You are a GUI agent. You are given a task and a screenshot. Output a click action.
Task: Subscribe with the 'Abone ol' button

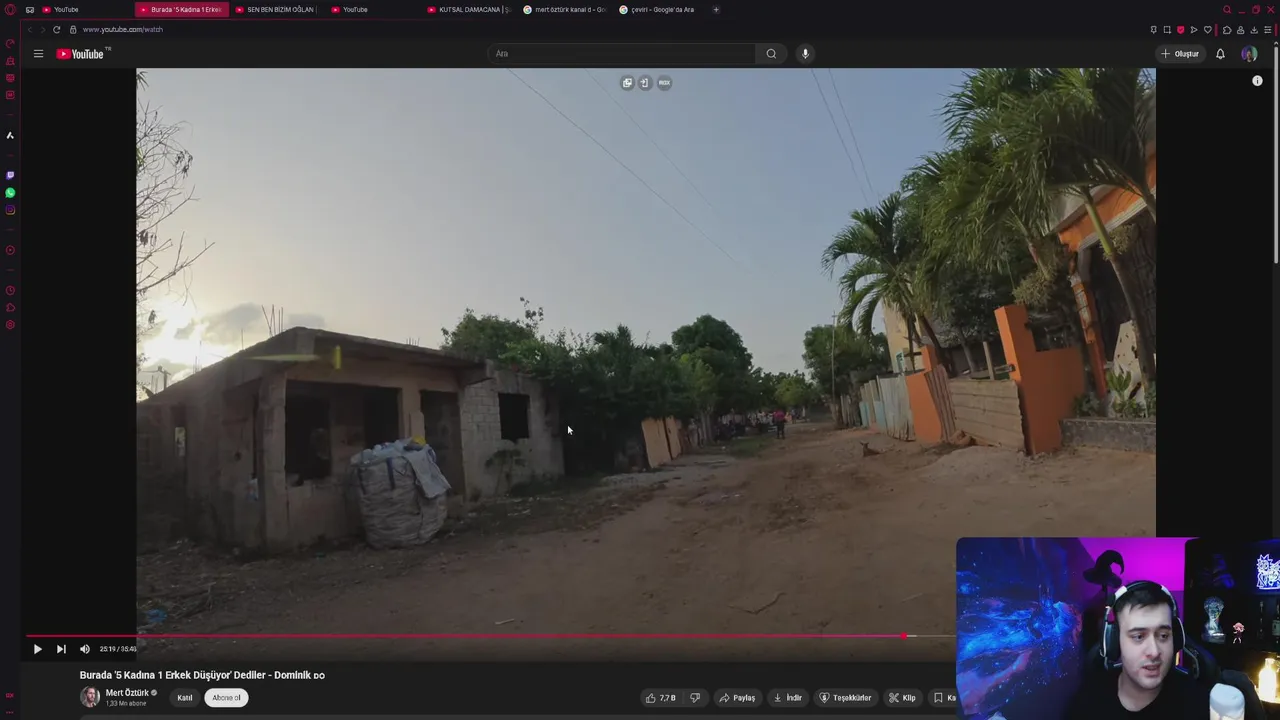pyautogui.click(x=227, y=698)
